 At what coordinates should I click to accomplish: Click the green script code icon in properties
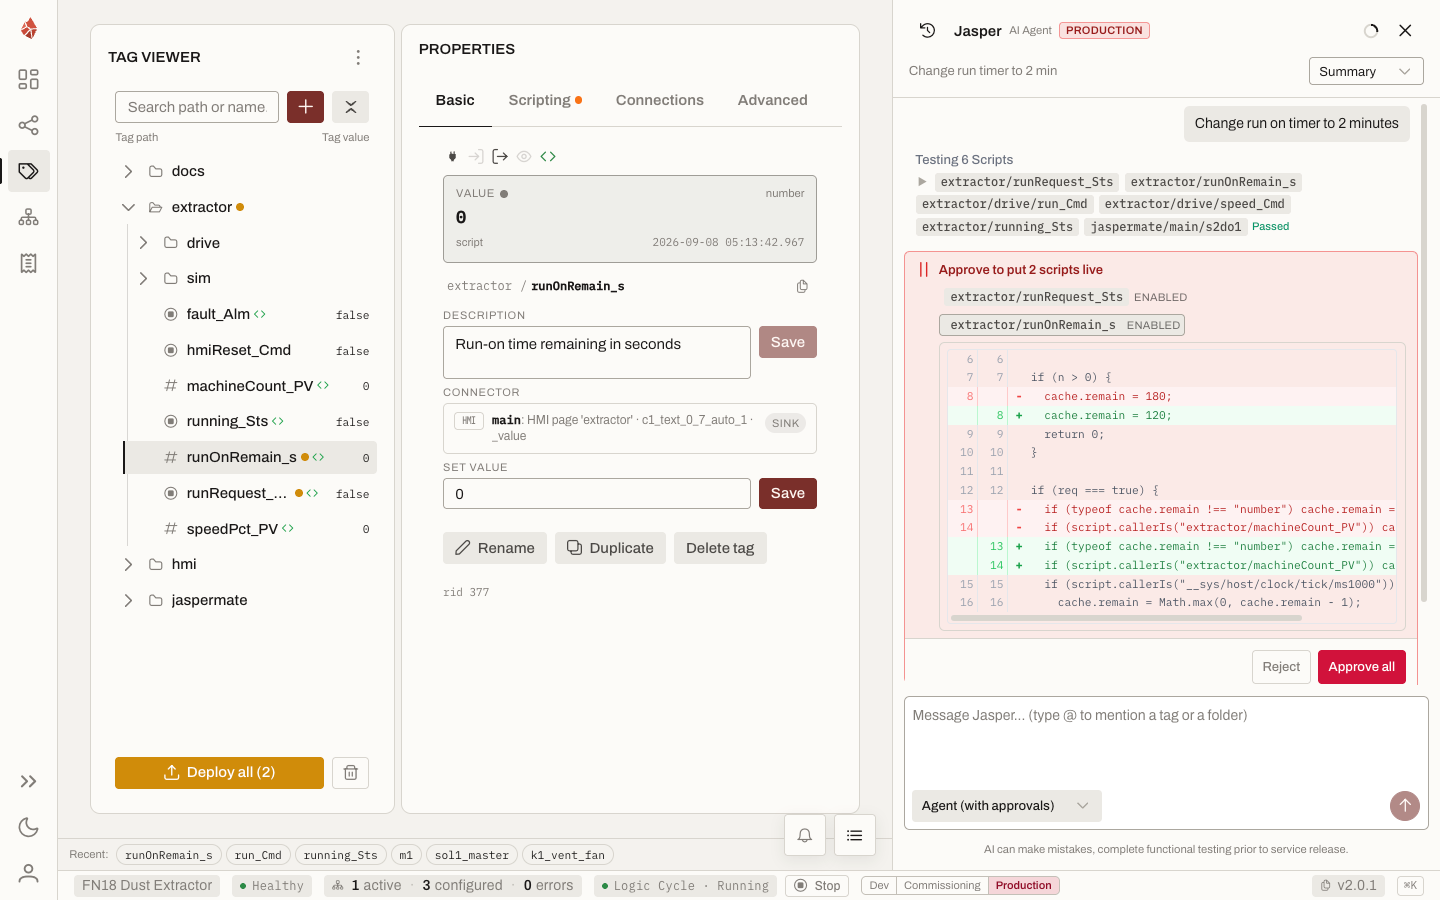548,156
